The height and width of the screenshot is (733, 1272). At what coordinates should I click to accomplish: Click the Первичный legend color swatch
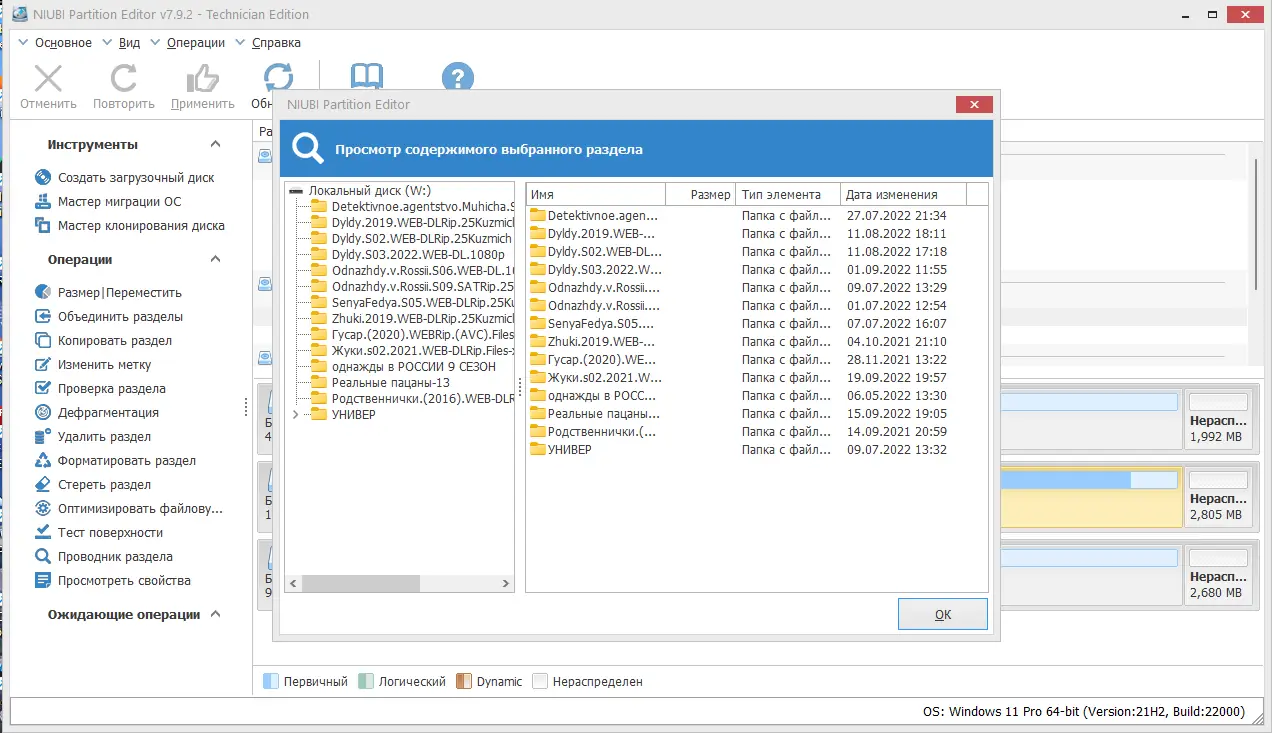271,682
